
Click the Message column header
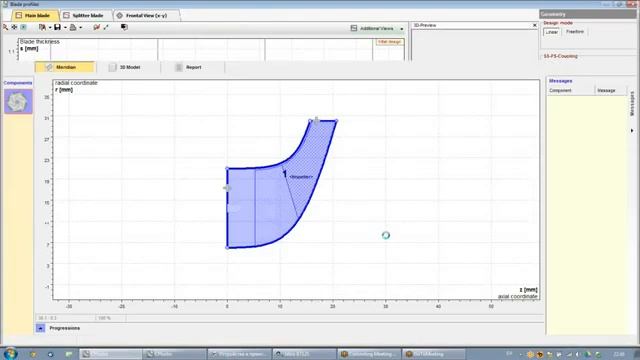(x=610, y=91)
